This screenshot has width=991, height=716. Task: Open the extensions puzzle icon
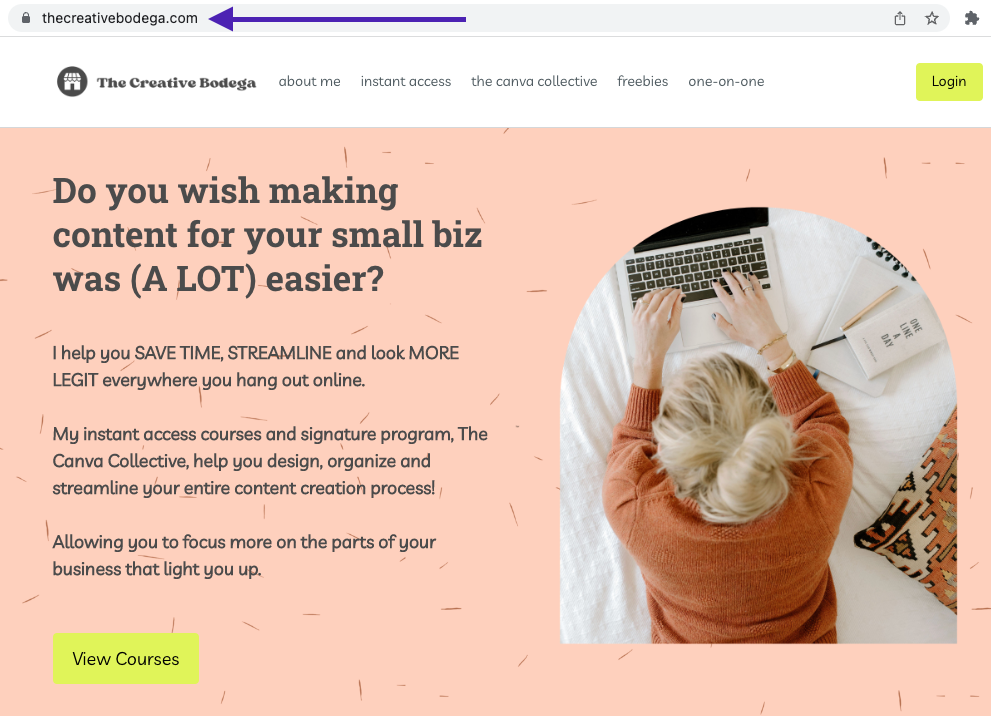click(971, 18)
